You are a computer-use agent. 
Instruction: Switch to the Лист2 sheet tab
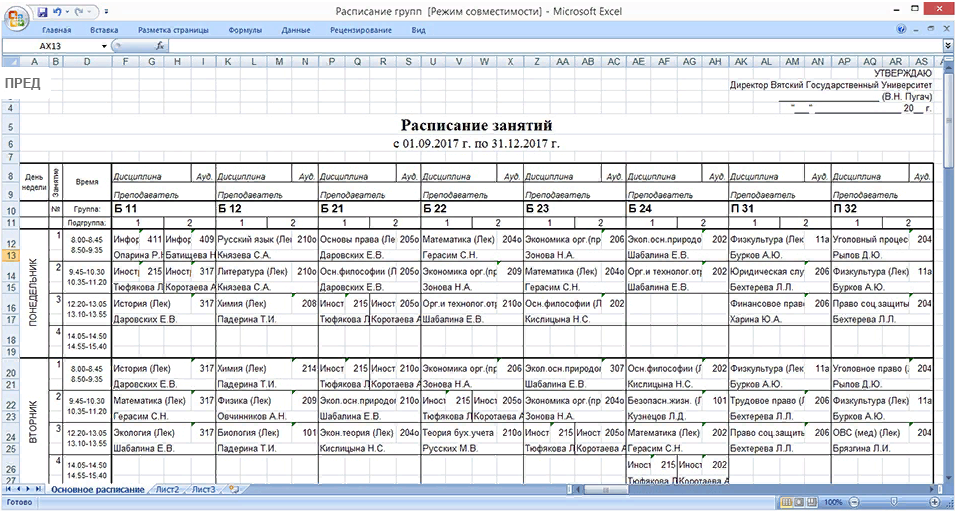[x=167, y=489]
